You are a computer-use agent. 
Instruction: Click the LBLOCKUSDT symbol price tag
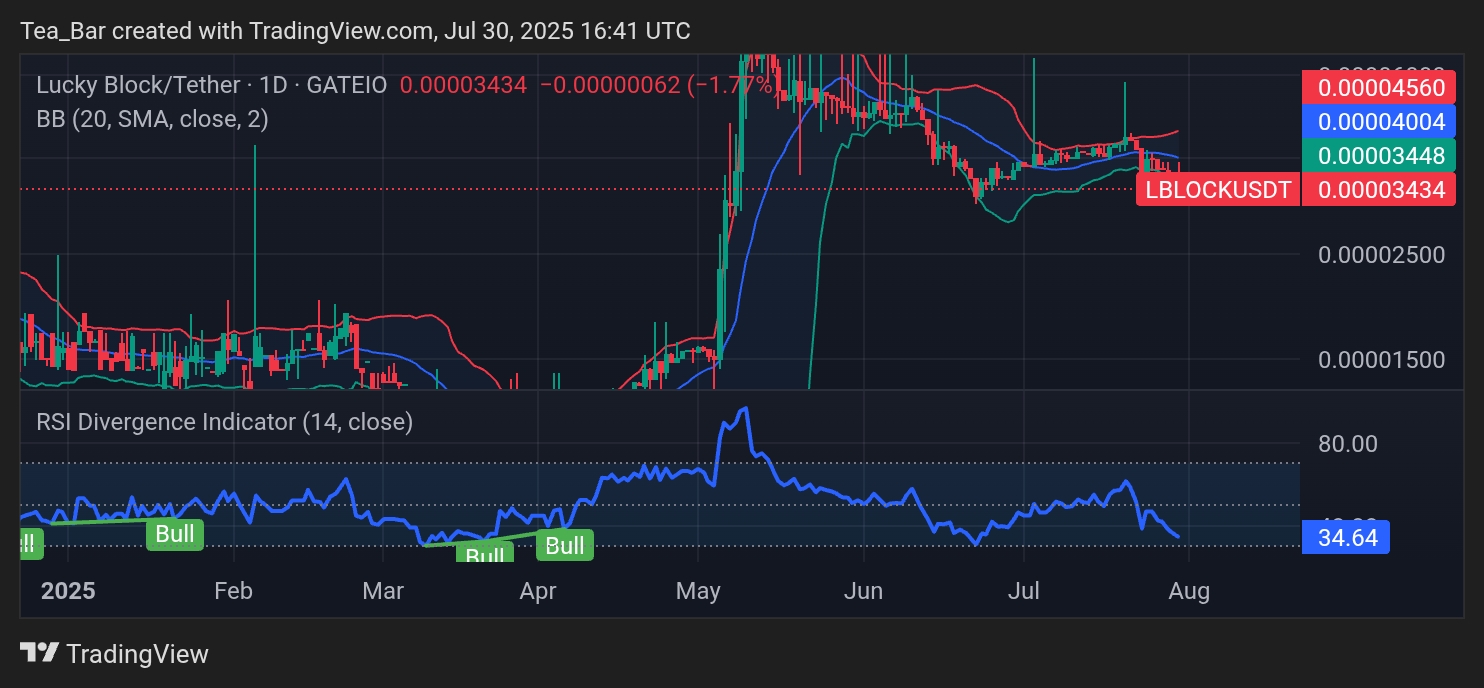(x=1218, y=190)
